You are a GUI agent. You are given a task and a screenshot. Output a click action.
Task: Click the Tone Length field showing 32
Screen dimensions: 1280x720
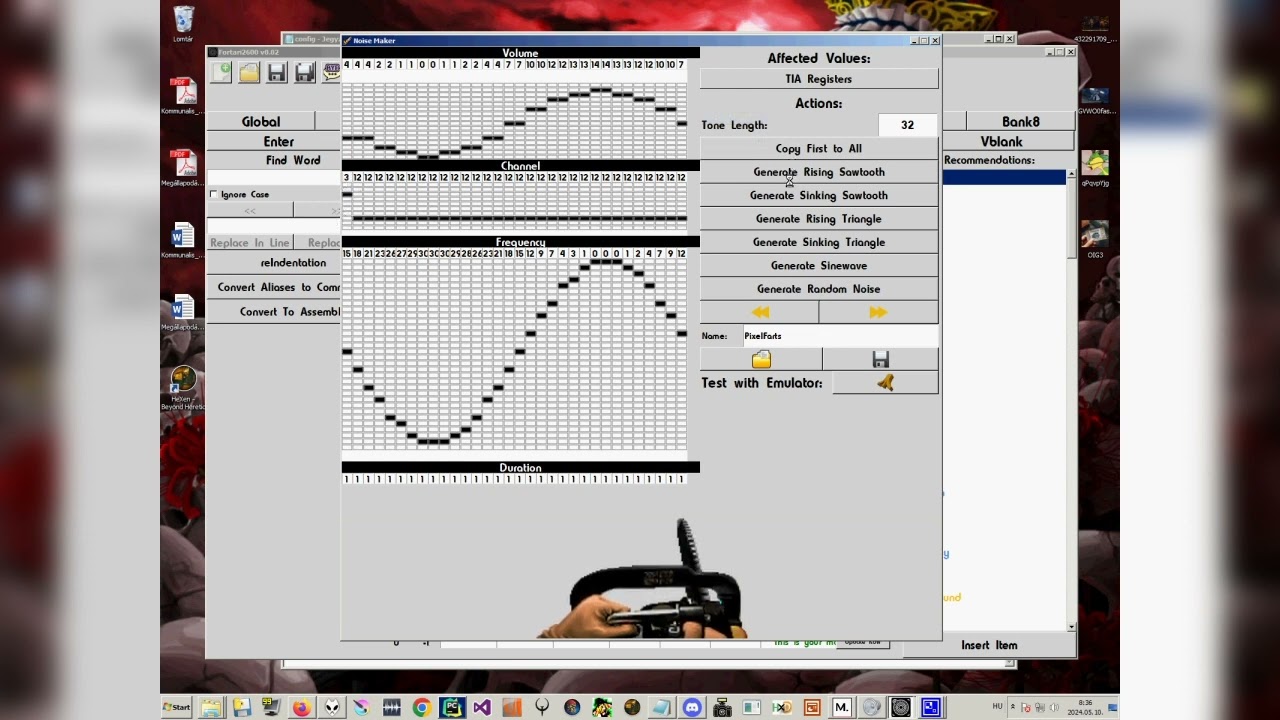point(907,125)
